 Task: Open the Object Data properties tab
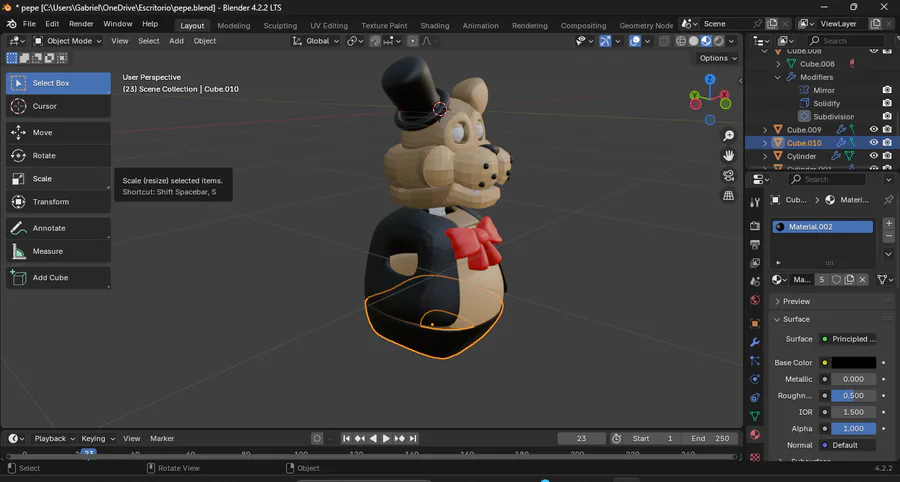(x=755, y=416)
